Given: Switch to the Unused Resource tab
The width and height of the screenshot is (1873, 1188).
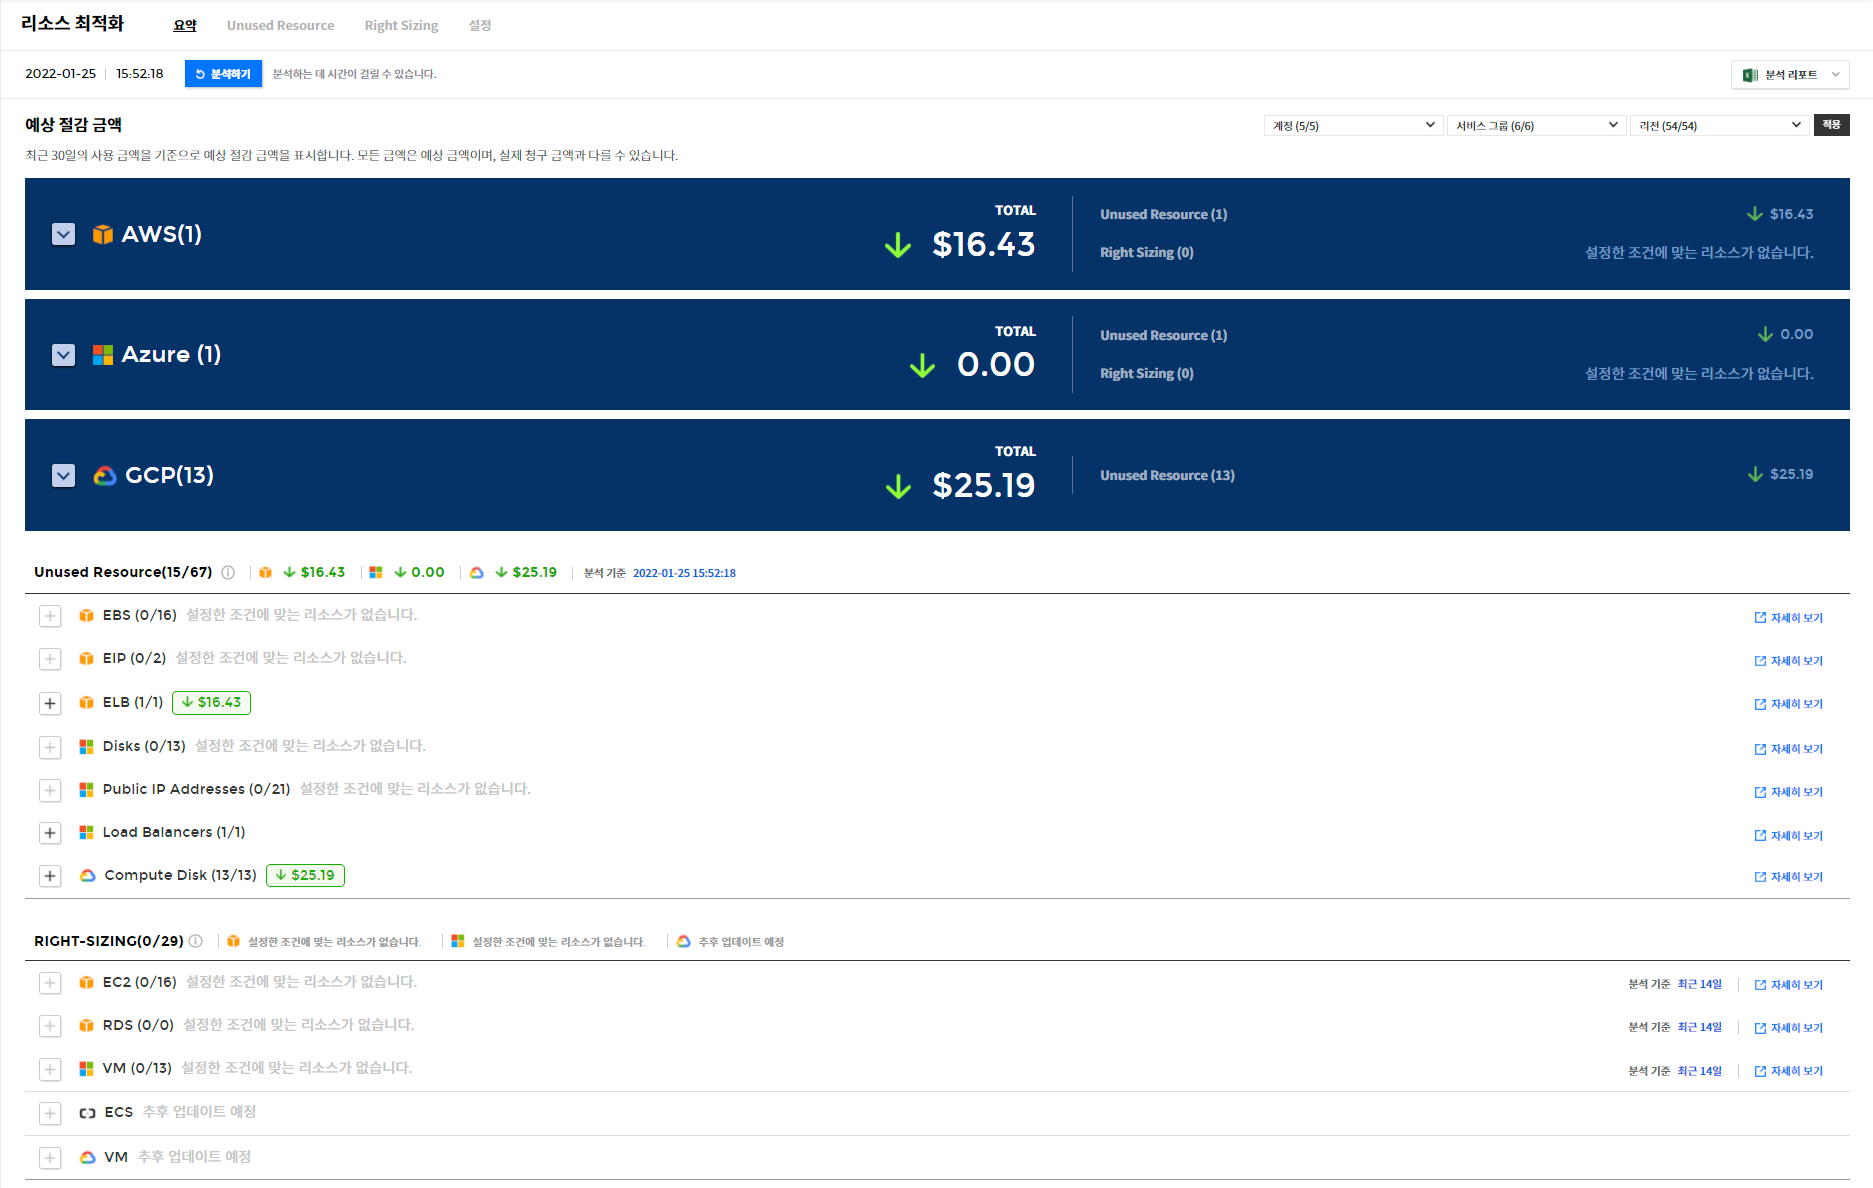Looking at the screenshot, I should (280, 25).
